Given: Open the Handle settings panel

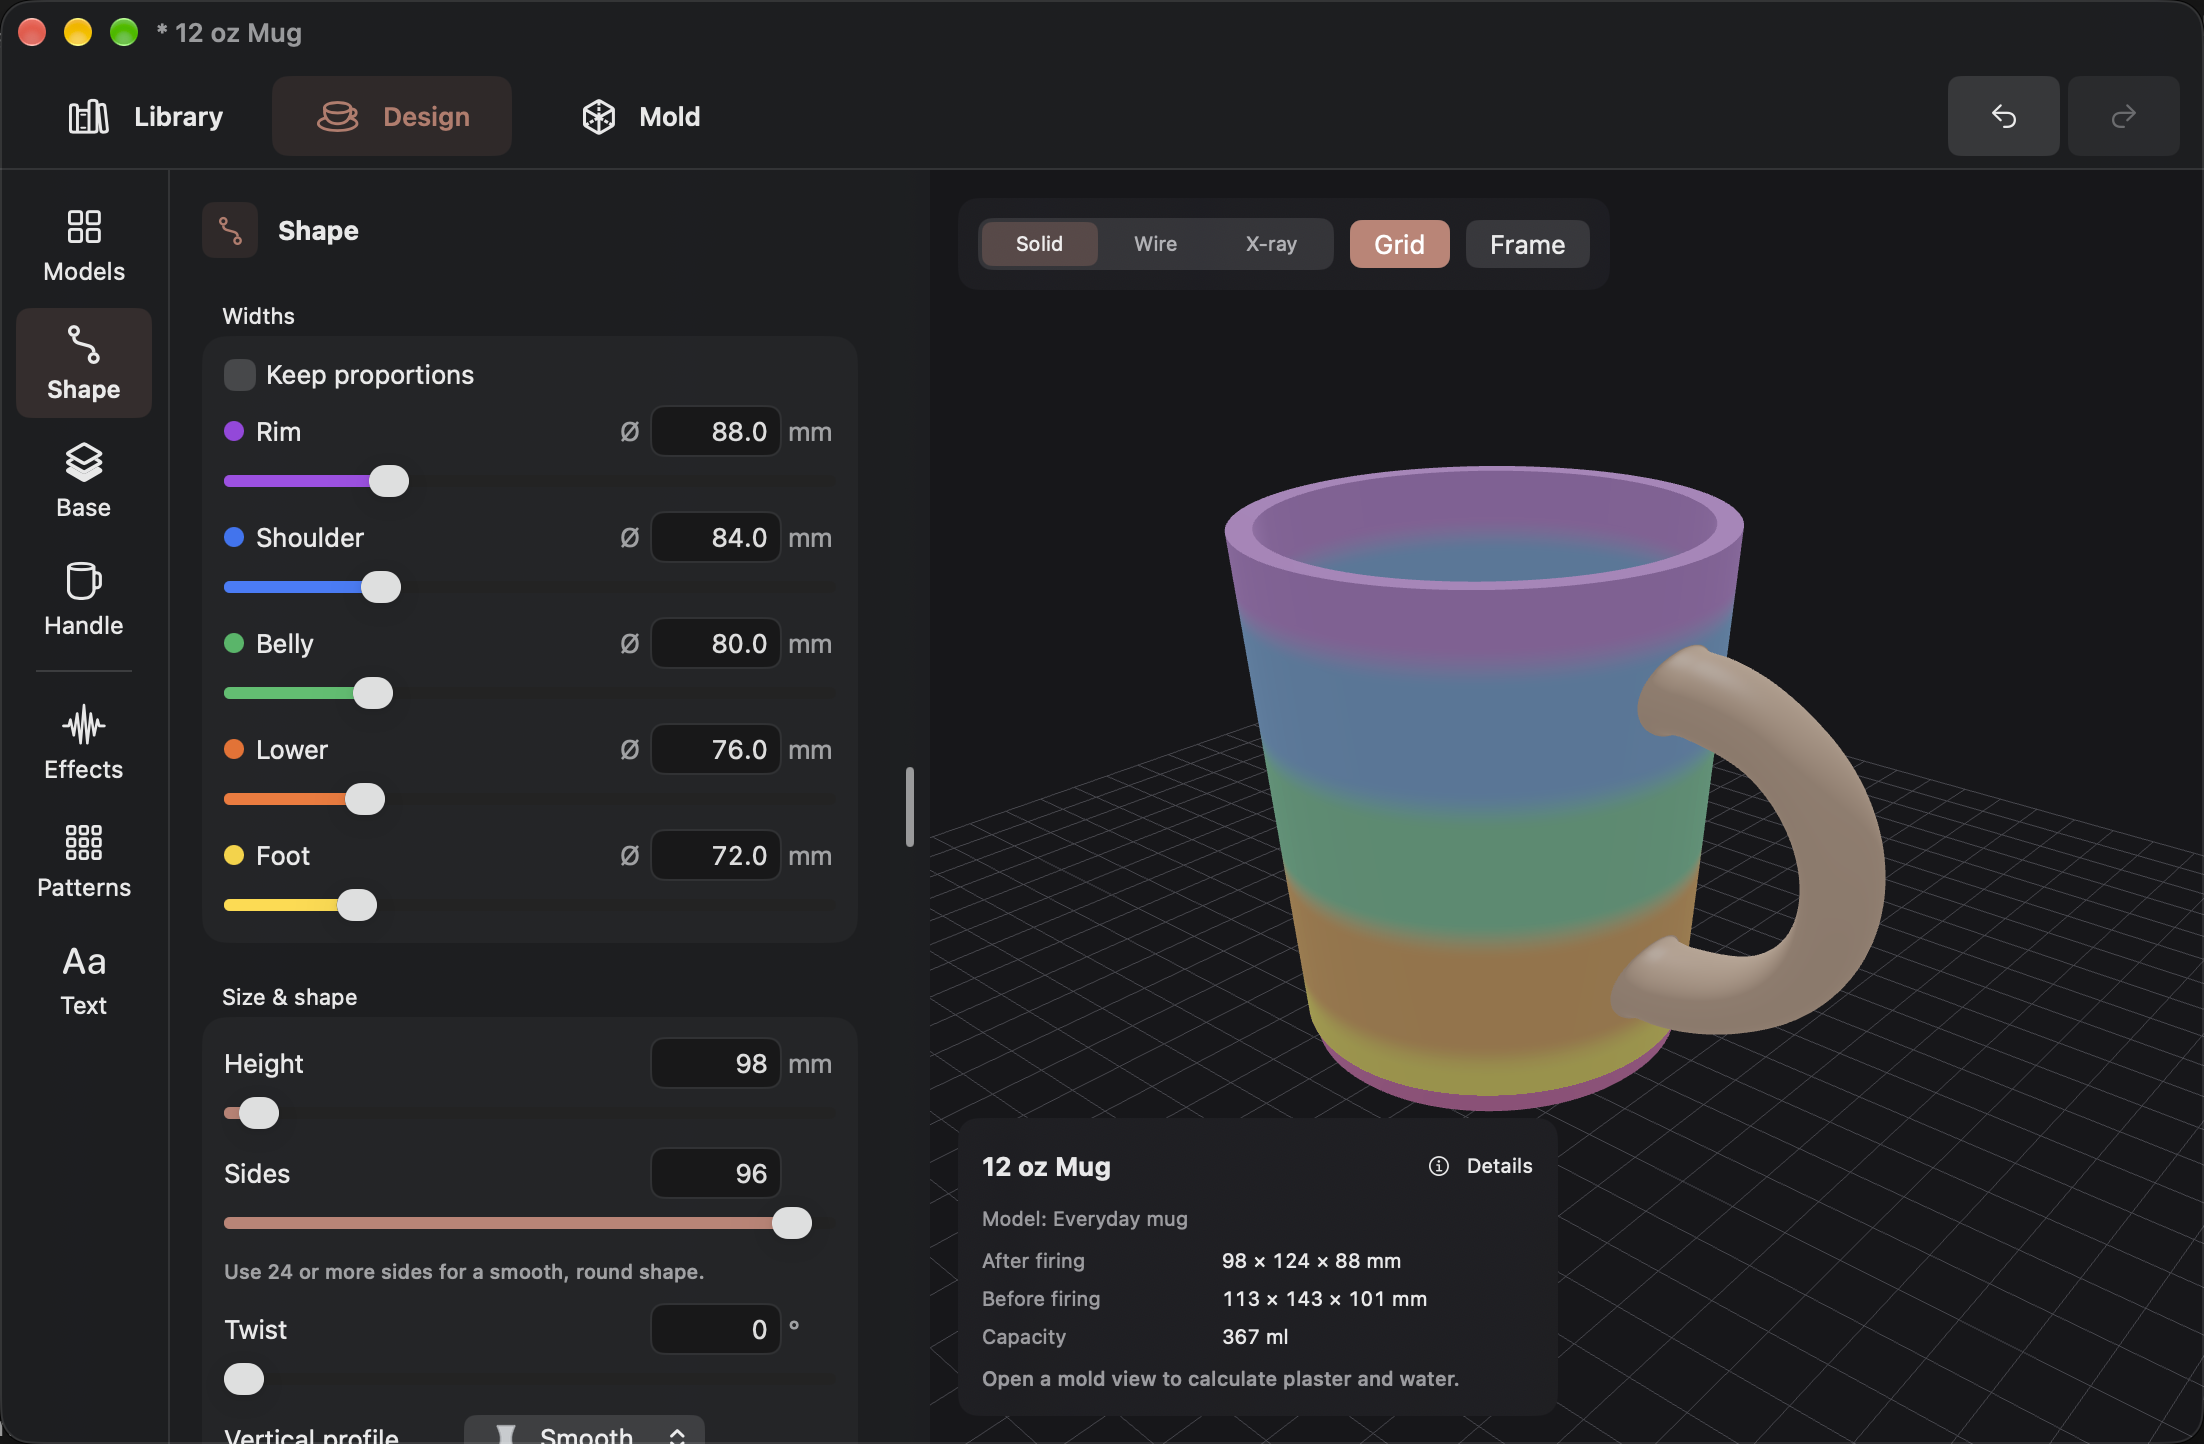Looking at the screenshot, I should pyautogui.click(x=84, y=599).
